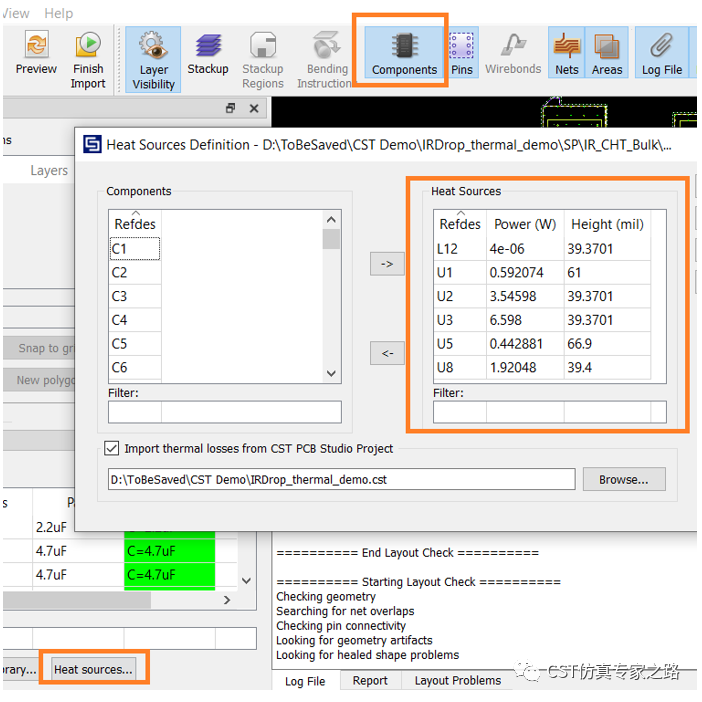Click the Bending Instruction icon

(x=325, y=60)
